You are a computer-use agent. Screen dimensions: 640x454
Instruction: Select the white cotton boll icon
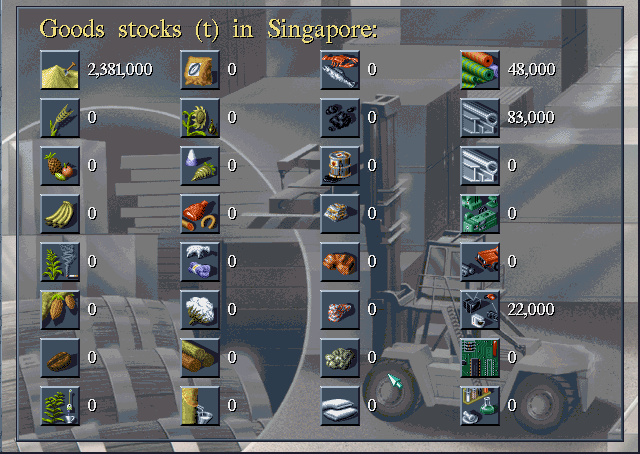tap(200, 310)
